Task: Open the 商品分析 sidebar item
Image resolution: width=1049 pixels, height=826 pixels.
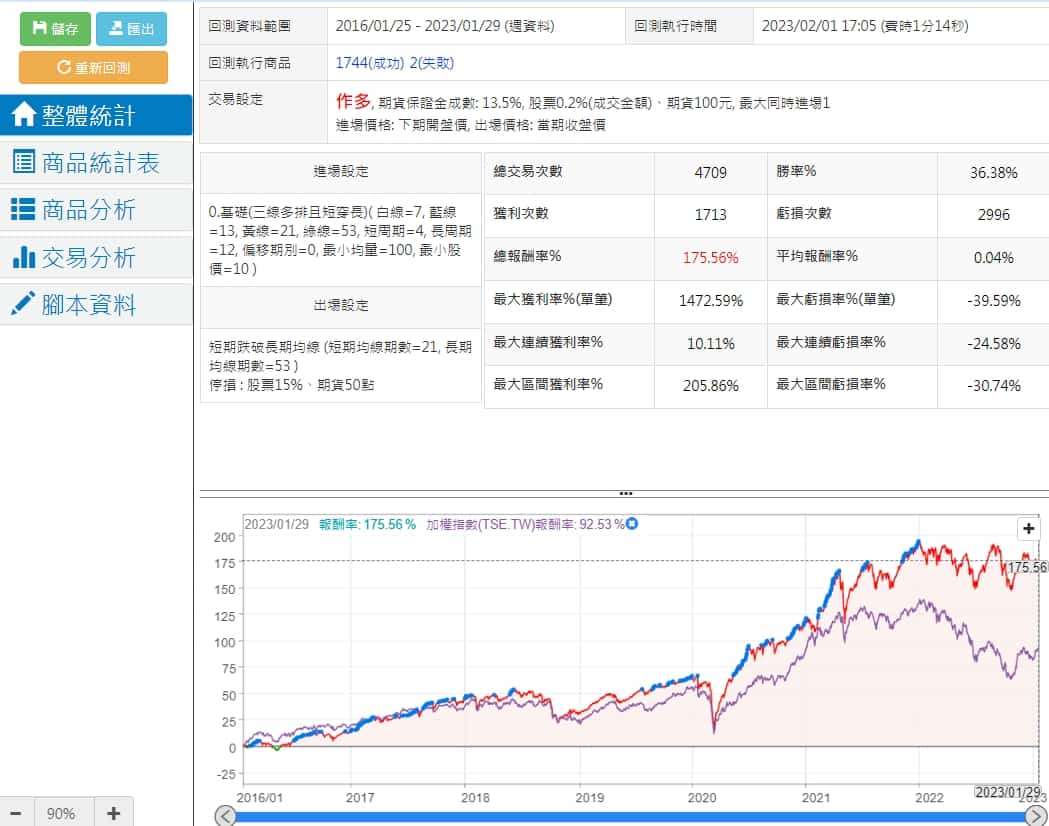Action: [96, 209]
